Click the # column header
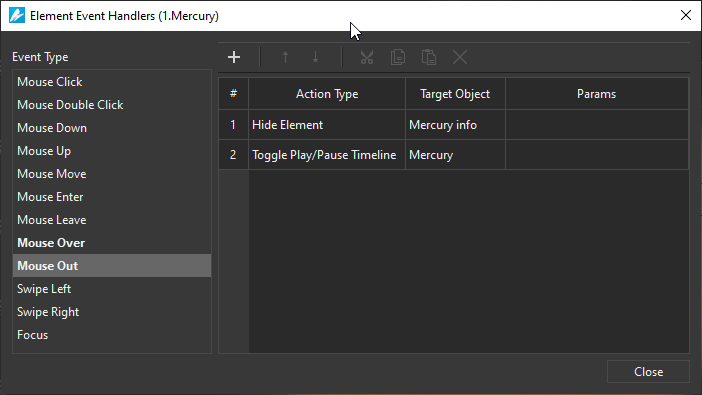This screenshot has width=702, height=395. (233, 94)
